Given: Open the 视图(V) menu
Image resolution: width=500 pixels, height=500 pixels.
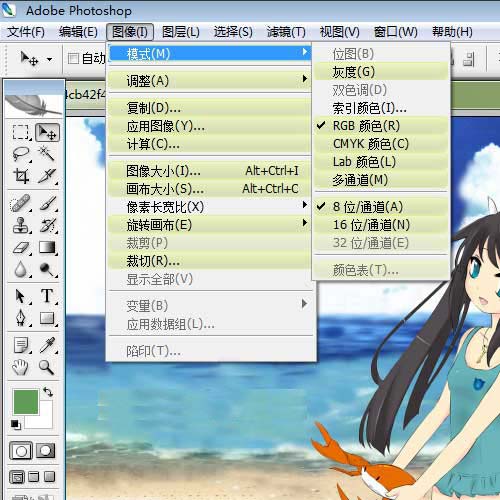Looking at the screenshot, I should pos(339,32).
